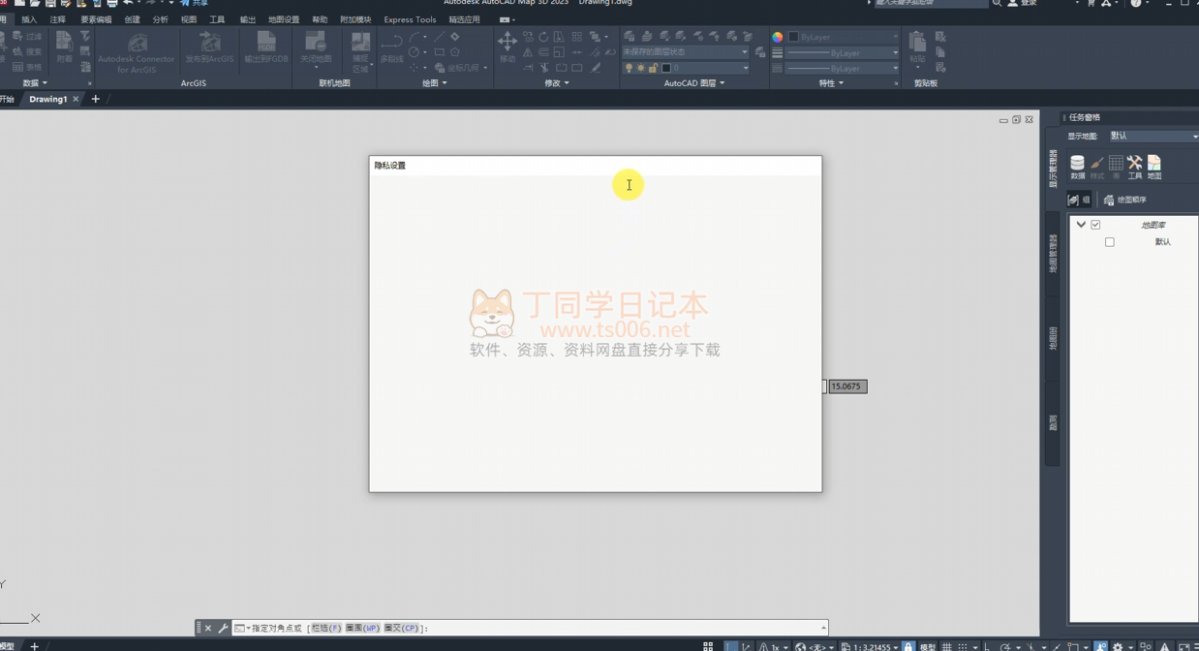Expand the unsaved layer state dropdown
This screenshot has width=1199, height=651.
click(685, 52)
